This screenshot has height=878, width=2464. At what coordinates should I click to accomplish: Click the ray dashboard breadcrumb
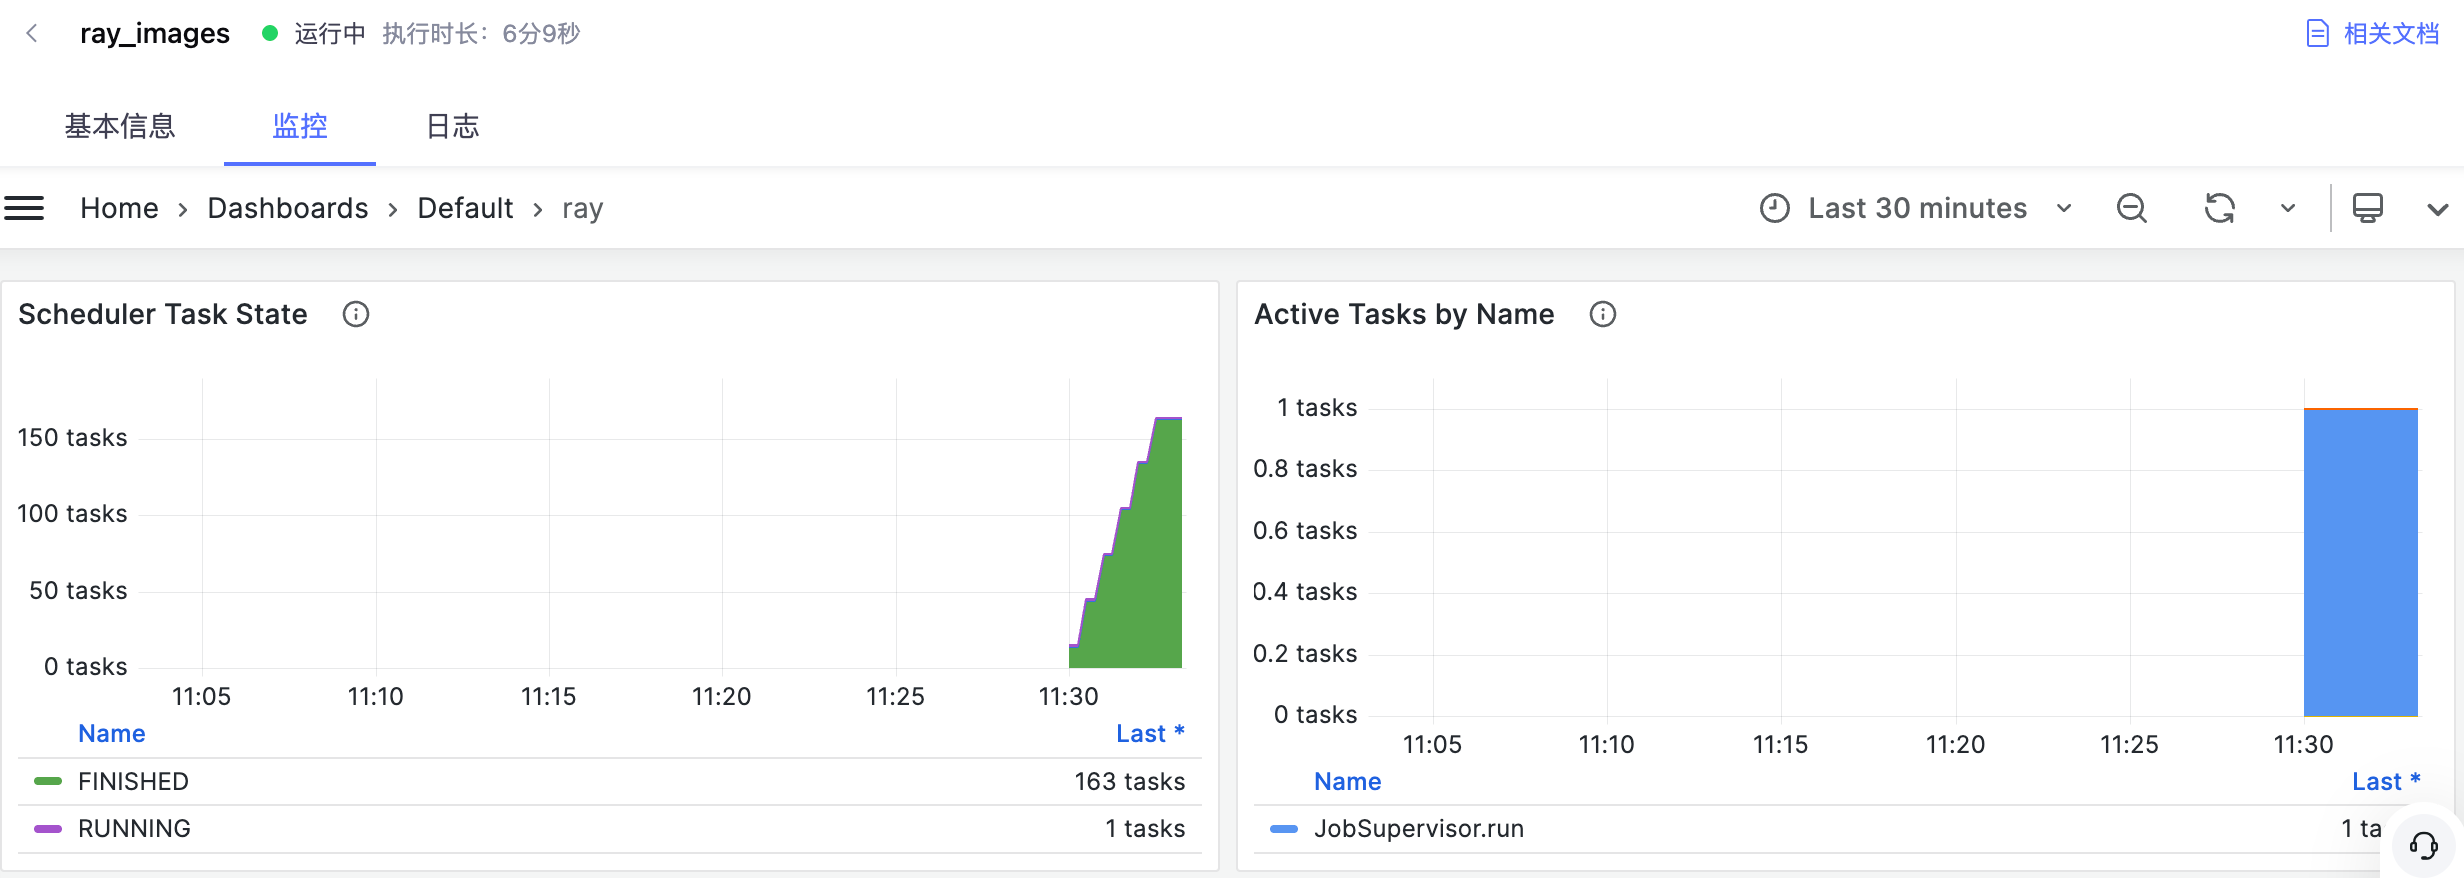tap(583, 208)
